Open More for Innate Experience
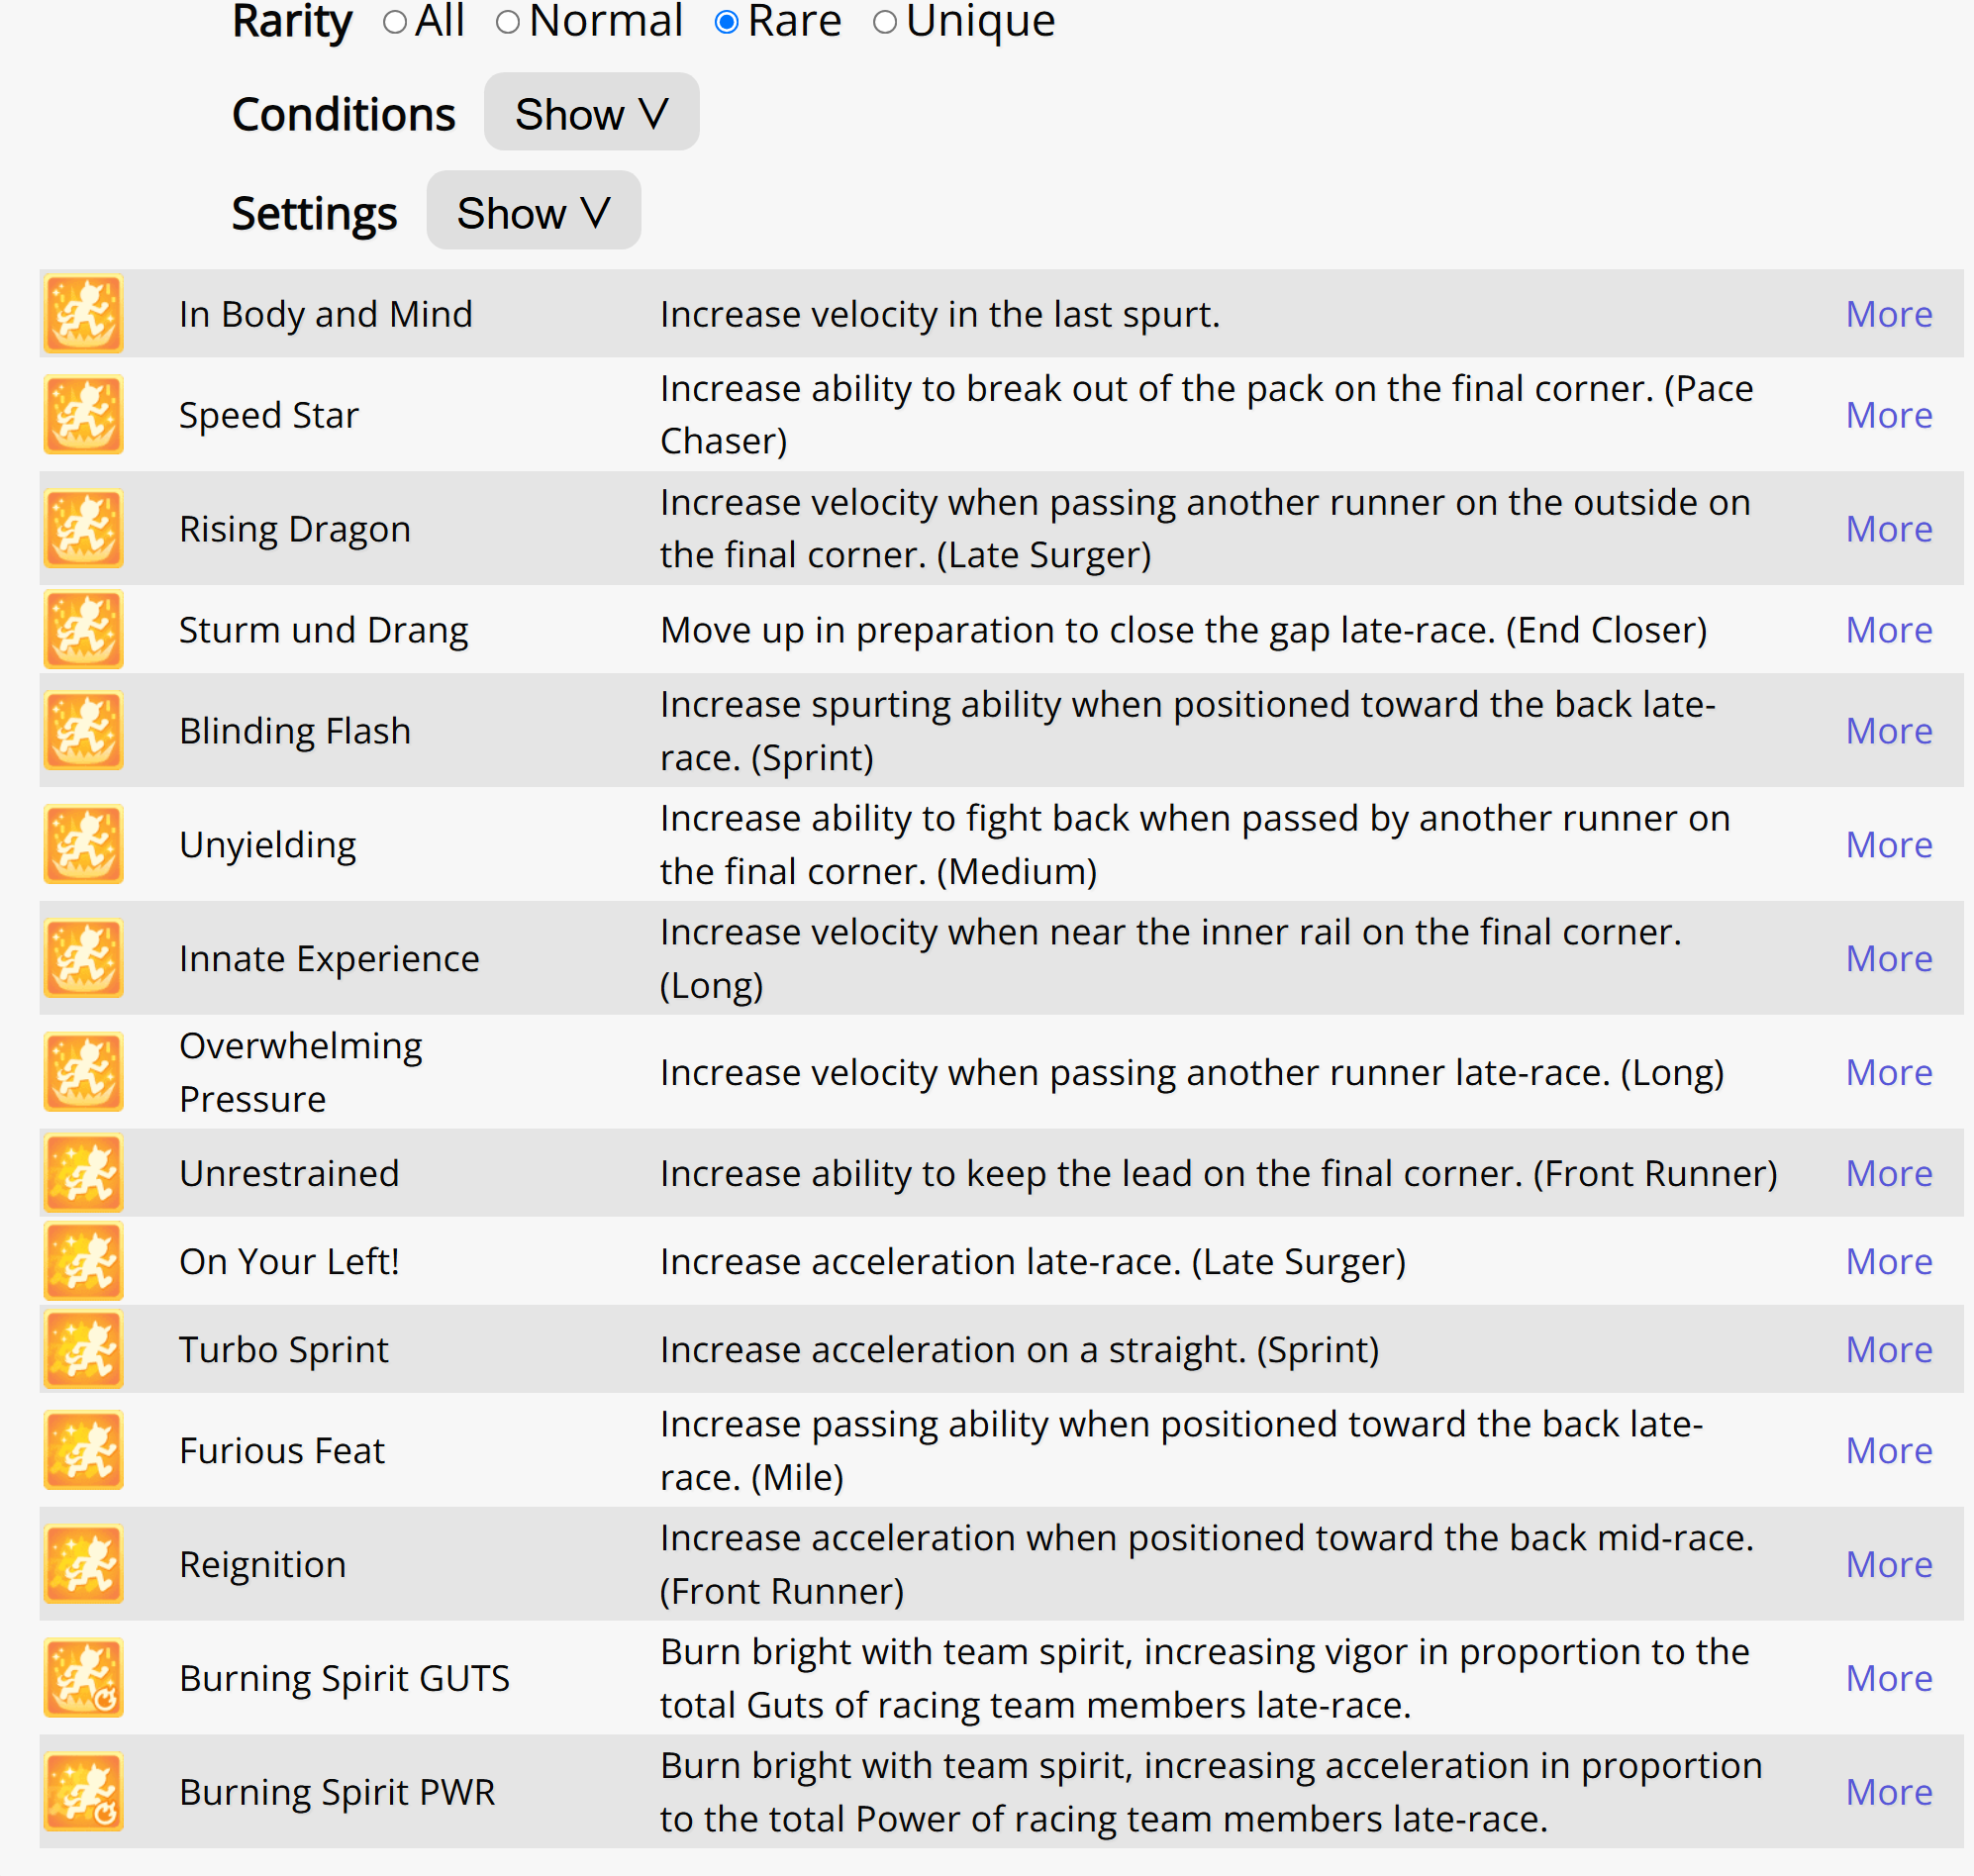The image size is (1974, 1876). pos(1889,959)
